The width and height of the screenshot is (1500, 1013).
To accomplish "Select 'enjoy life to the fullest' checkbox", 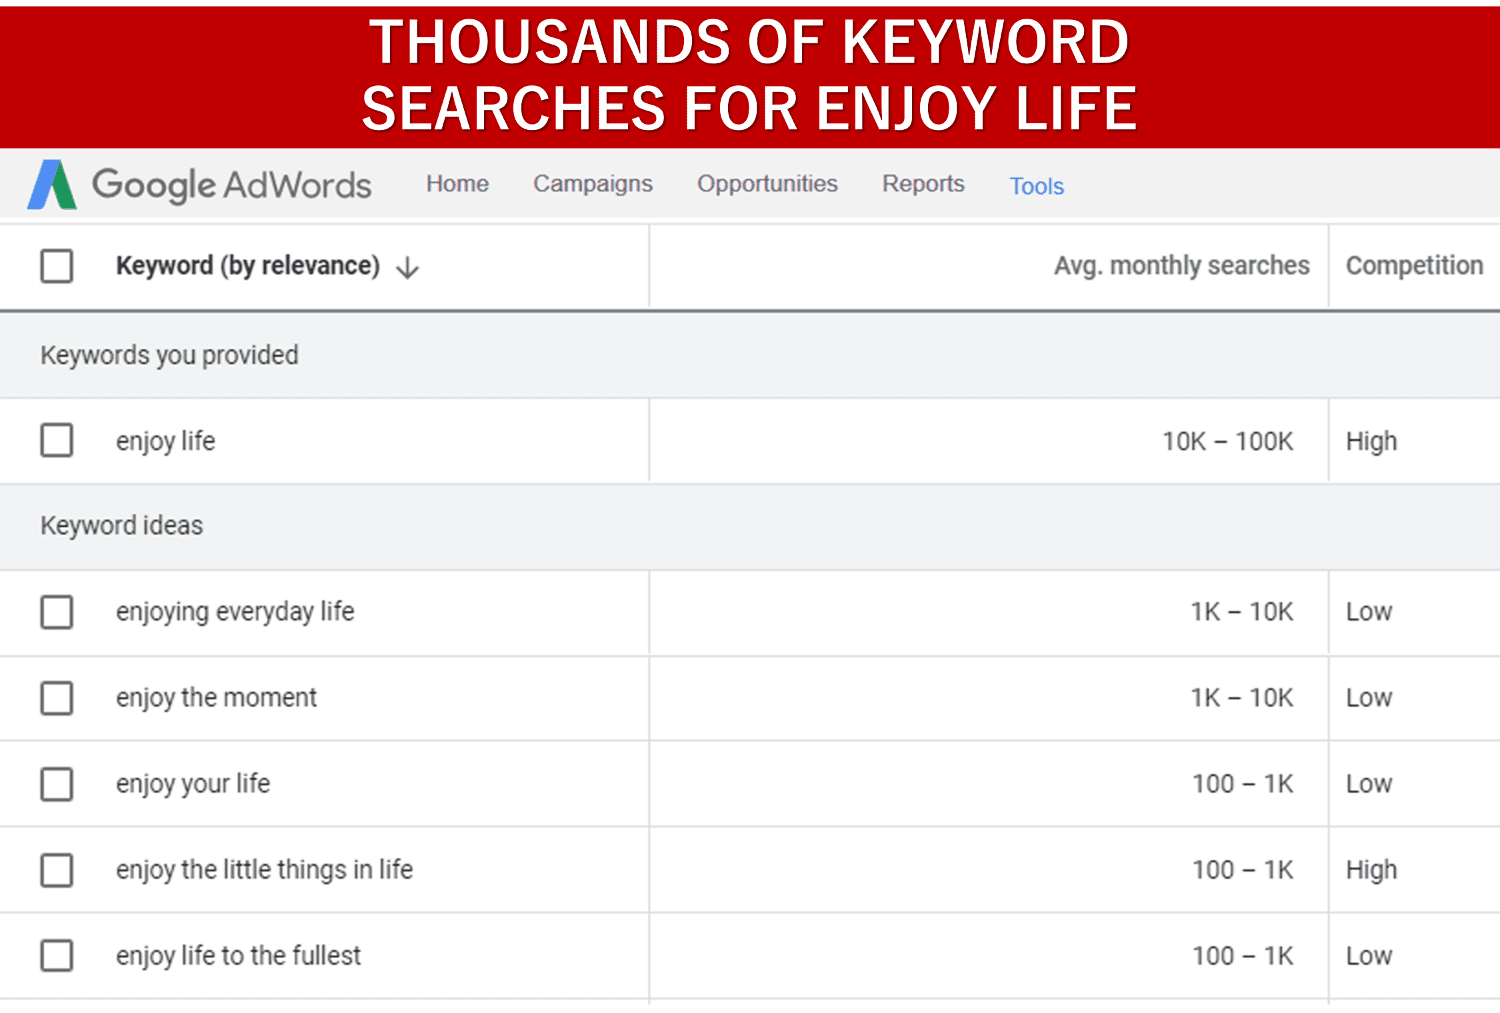I will [x=57, y=956].
